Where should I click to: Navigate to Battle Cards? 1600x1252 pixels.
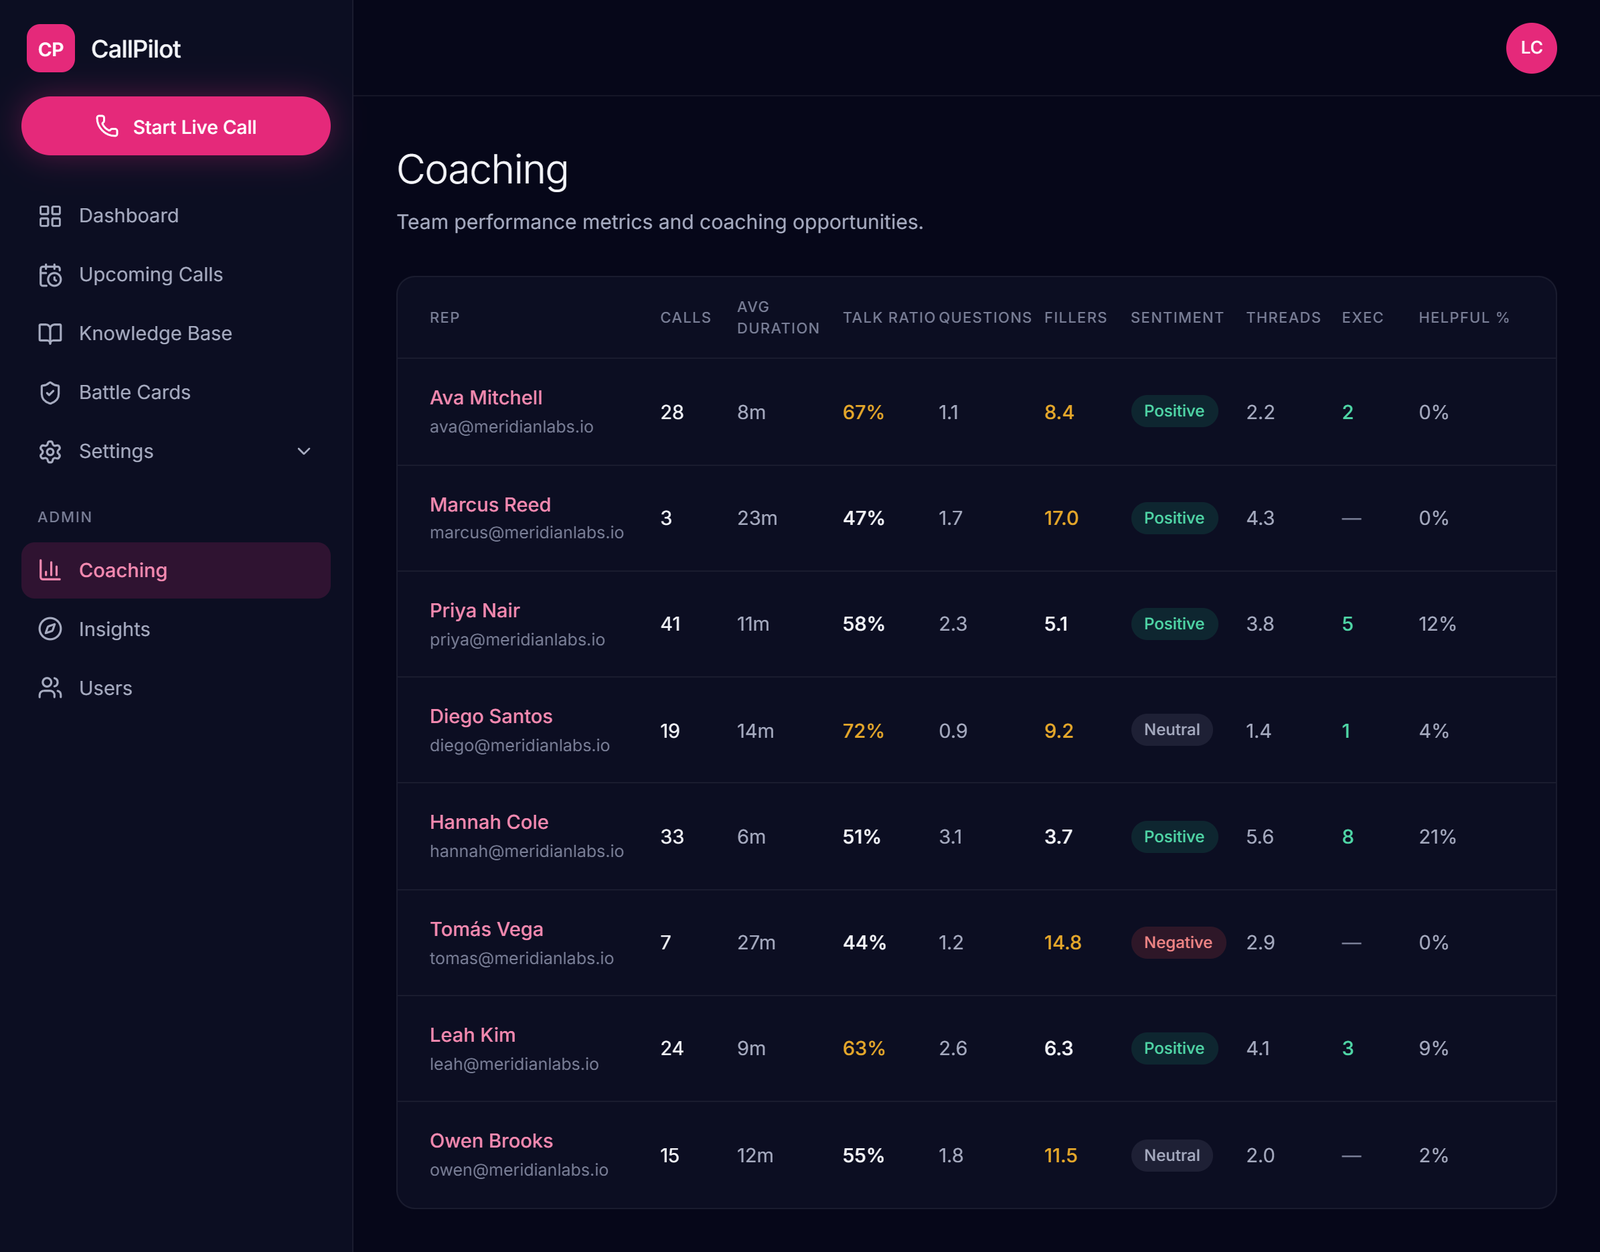pos(176,393)
